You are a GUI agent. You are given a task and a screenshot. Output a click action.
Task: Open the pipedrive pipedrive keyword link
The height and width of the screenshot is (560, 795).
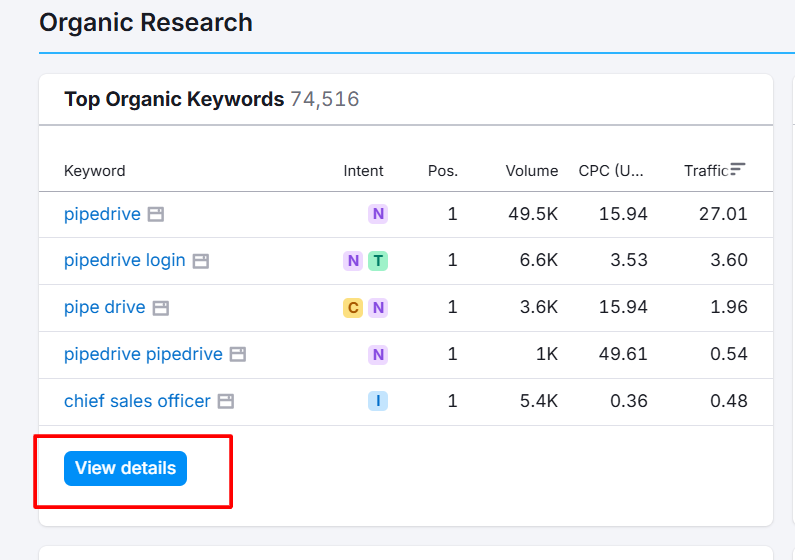(x=143, y=354)
